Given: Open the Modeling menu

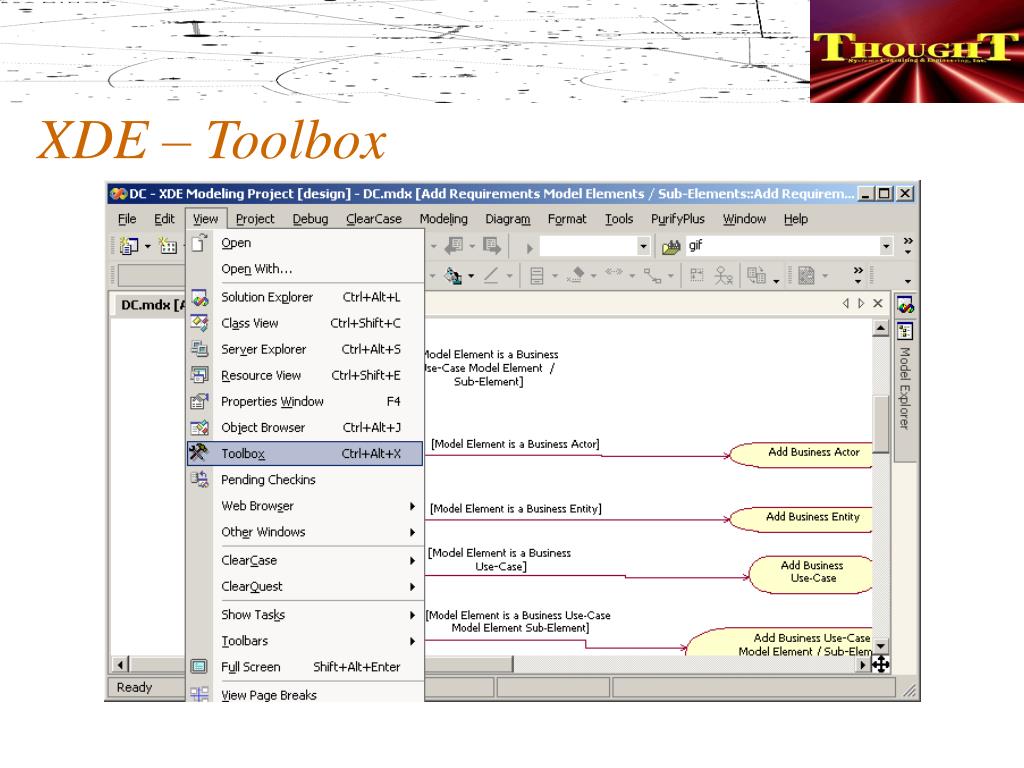Looking at the screenshot, I should coord(443,219).
